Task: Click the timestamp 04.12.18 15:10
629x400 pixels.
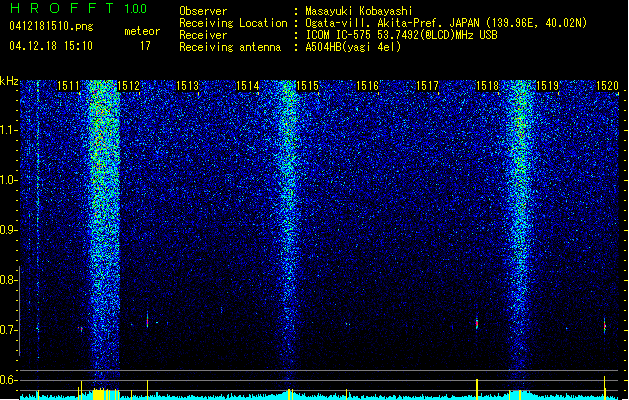Action: click(51, 45)
